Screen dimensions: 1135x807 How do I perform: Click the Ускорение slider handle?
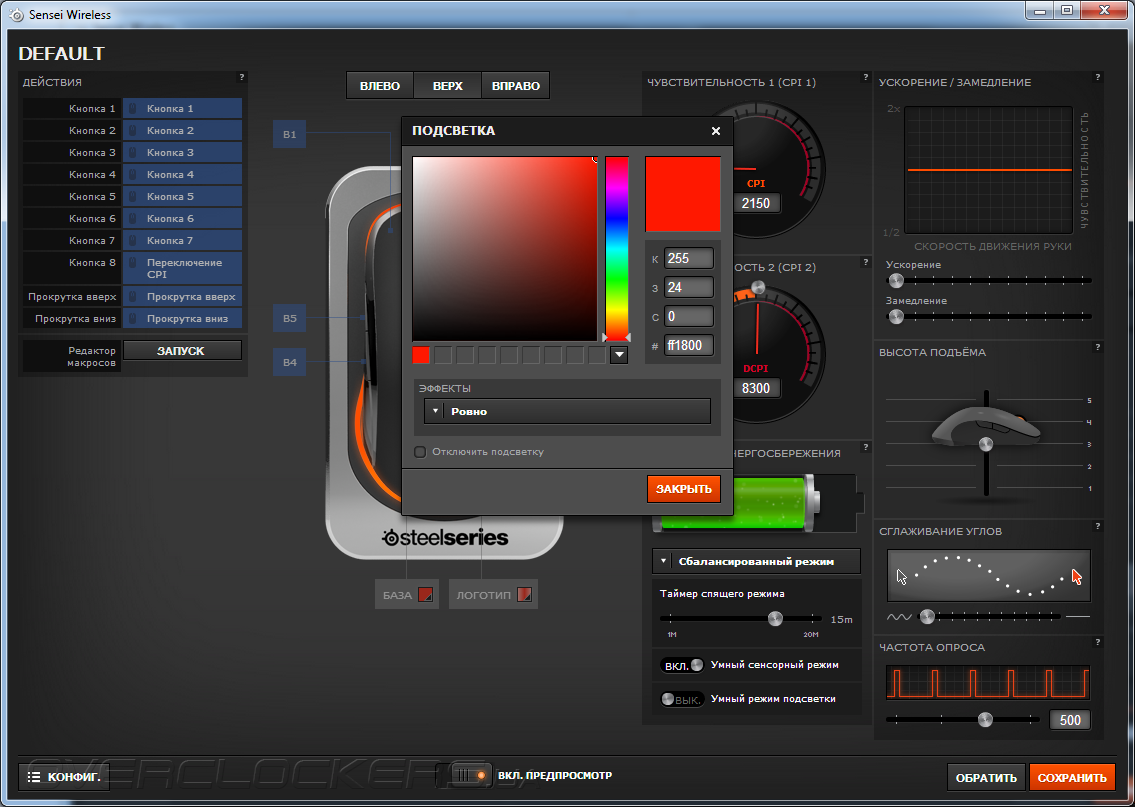896,280
